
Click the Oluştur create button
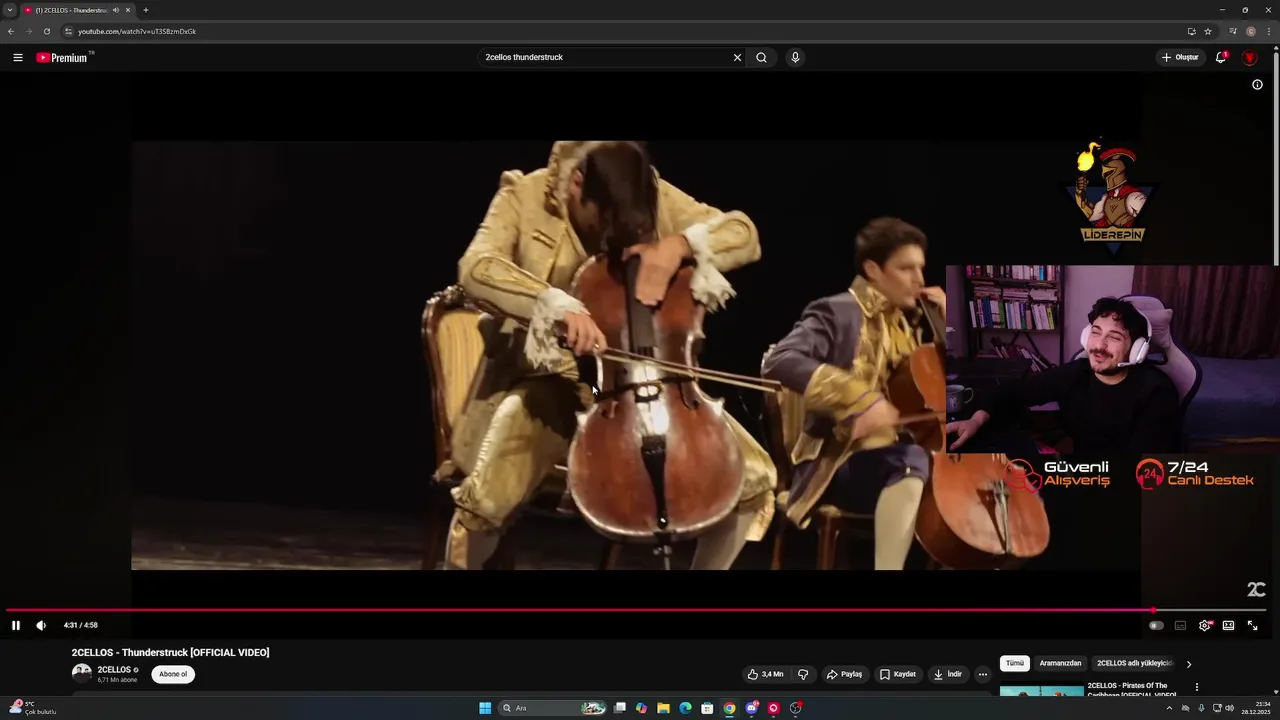(1180, 57)
